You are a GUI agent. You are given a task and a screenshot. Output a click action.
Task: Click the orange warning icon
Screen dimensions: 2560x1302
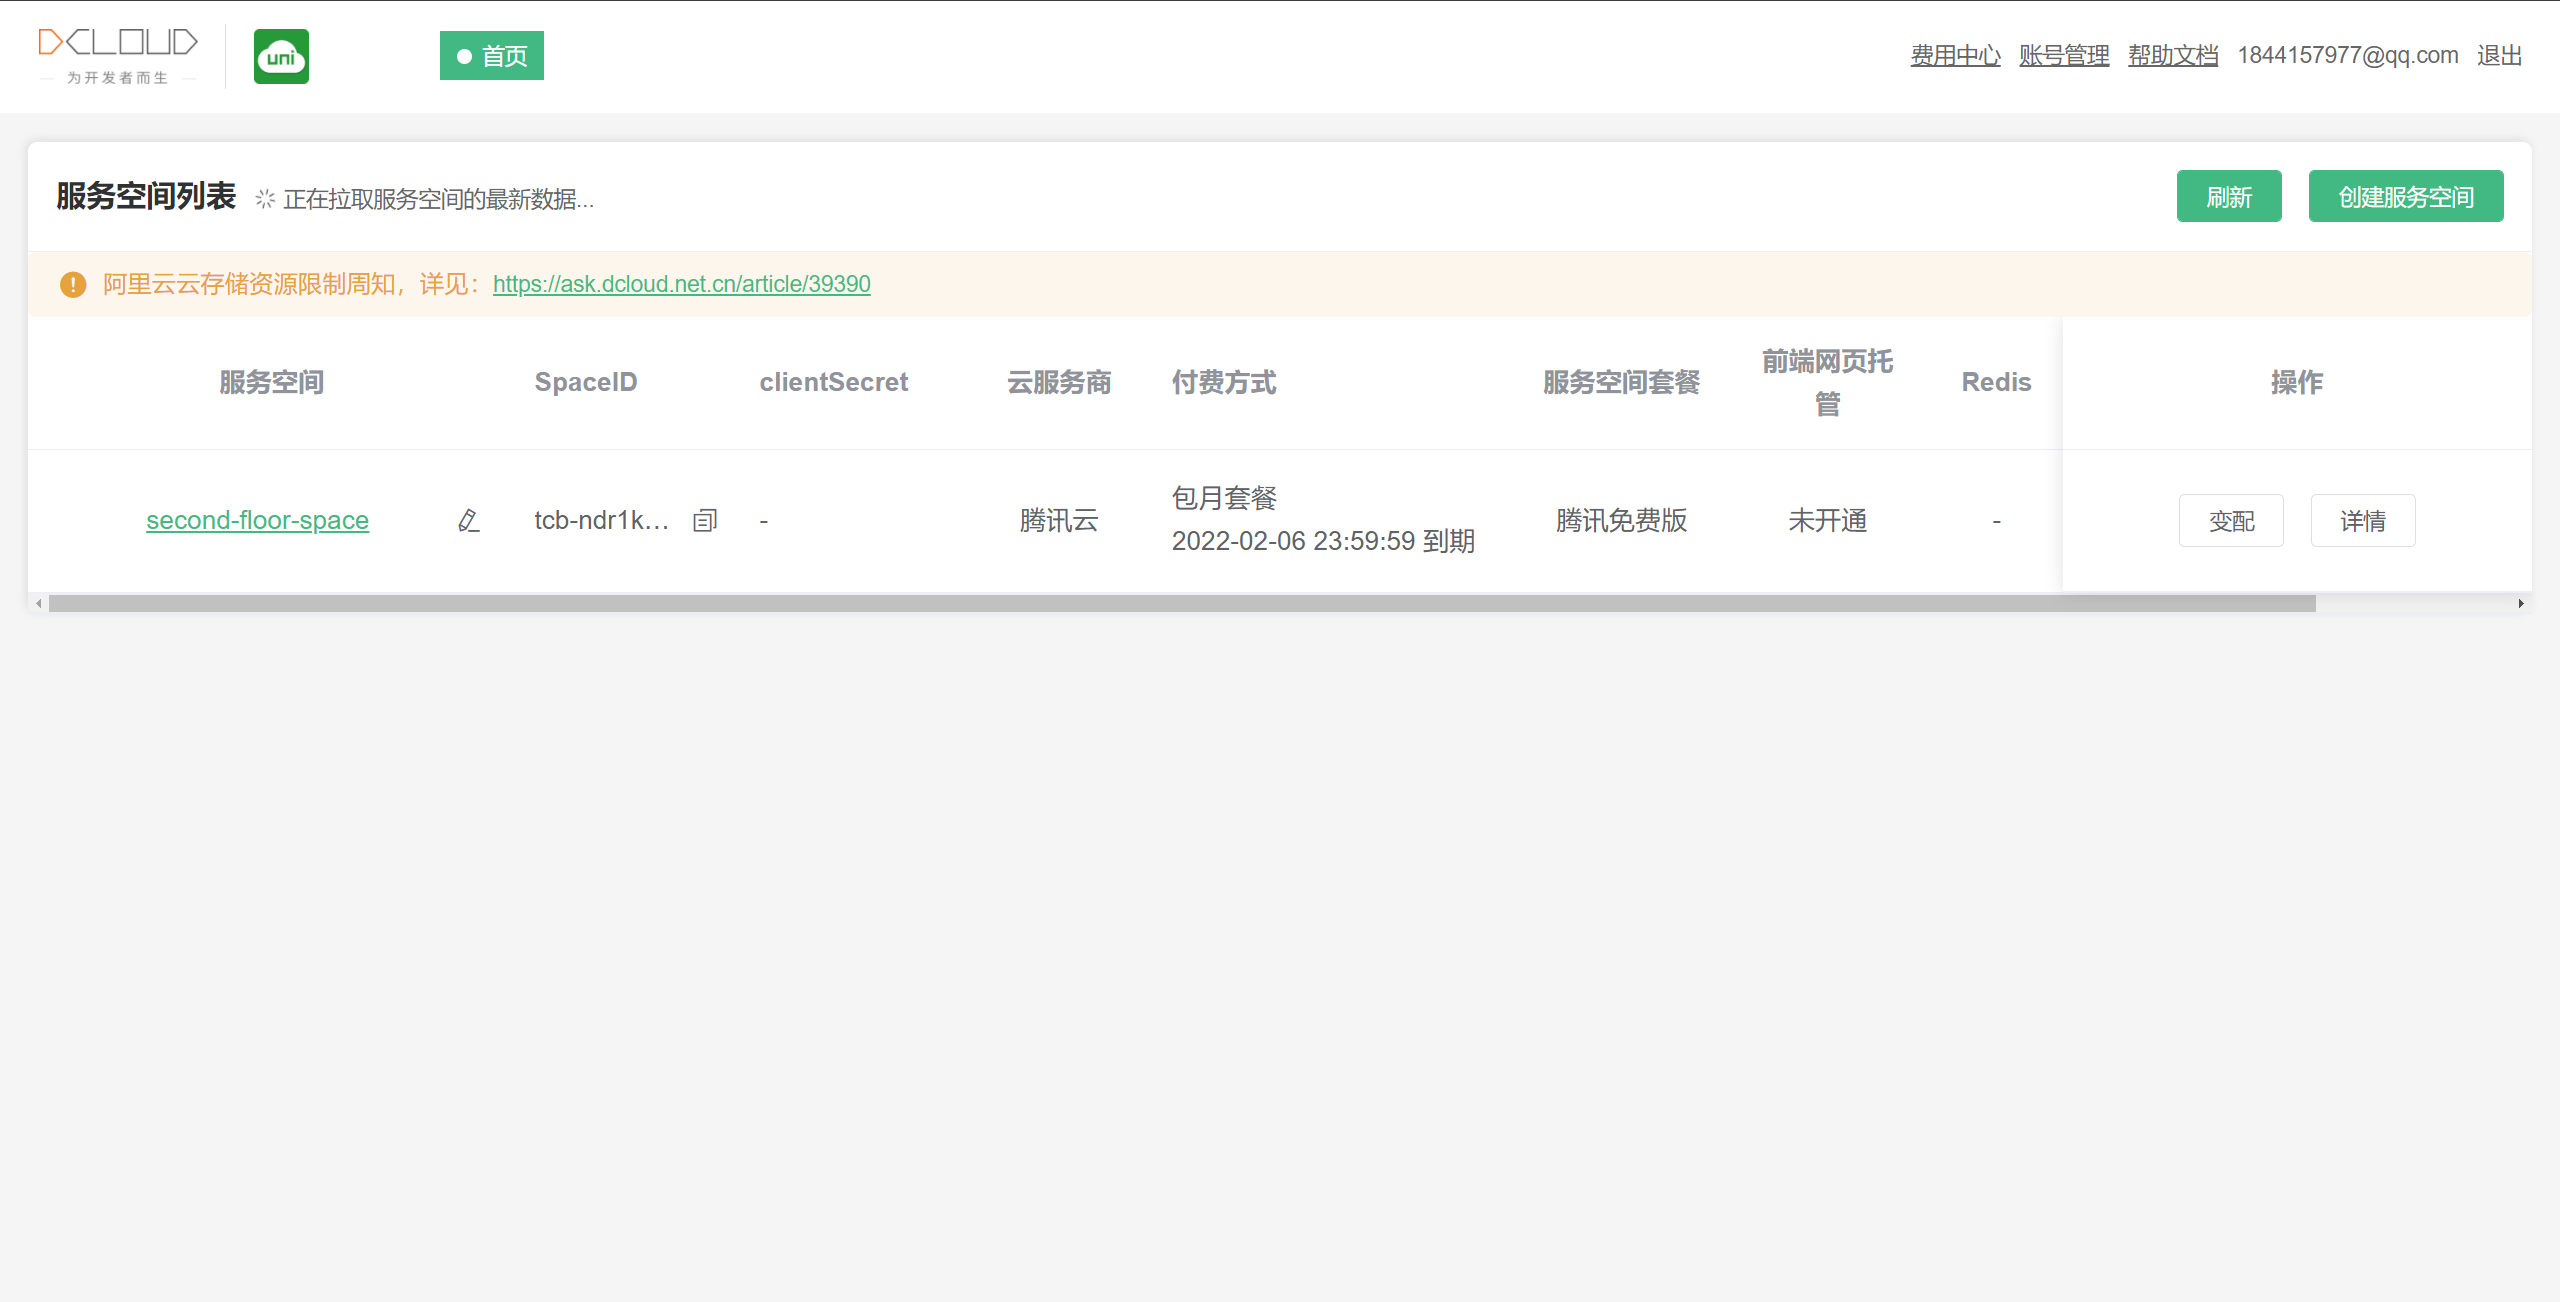pos(73,285)
